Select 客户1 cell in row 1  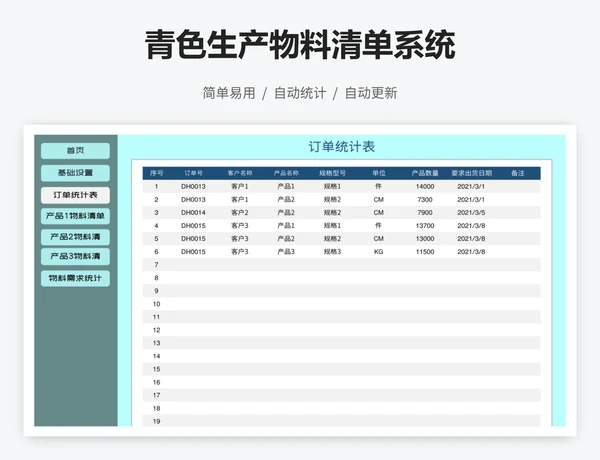240,187
